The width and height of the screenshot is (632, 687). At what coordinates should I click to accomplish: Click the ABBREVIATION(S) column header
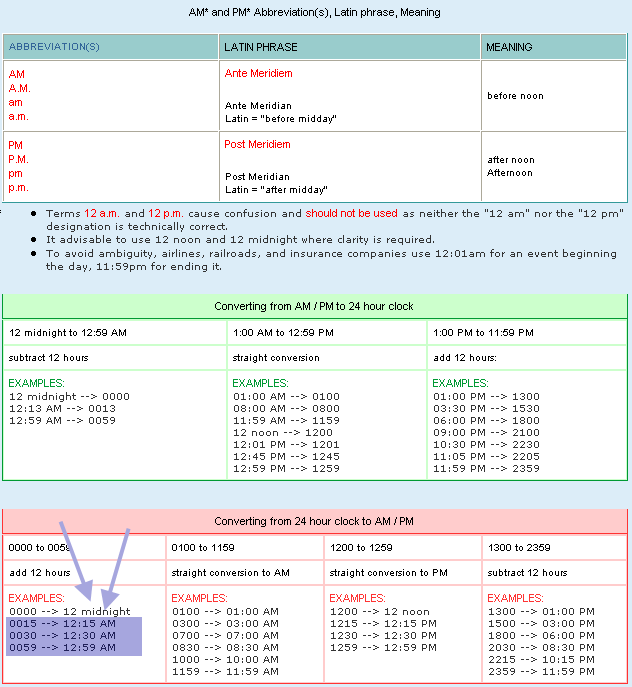110,46
